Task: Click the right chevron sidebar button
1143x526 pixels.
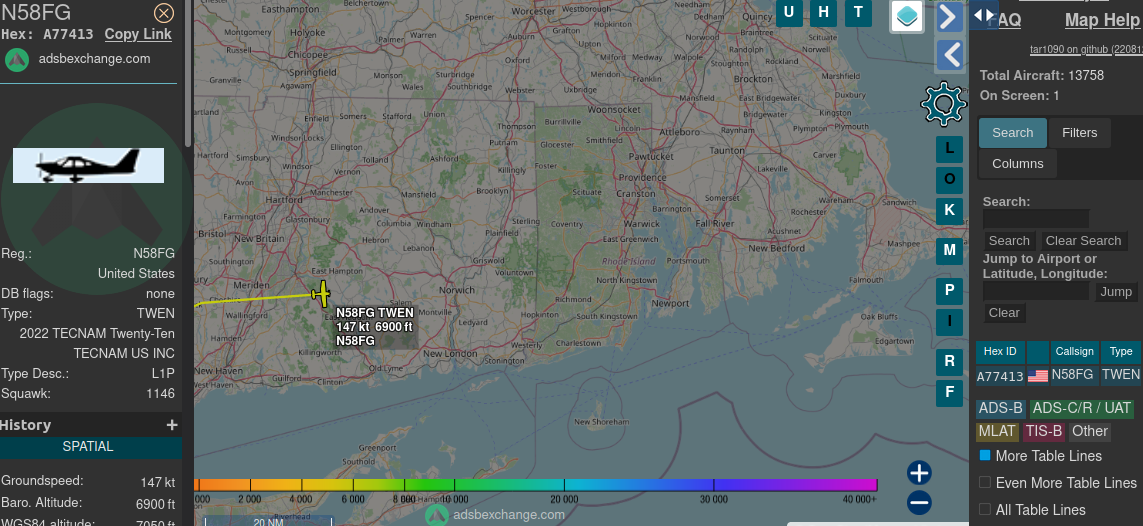Action: coord(949,17)
